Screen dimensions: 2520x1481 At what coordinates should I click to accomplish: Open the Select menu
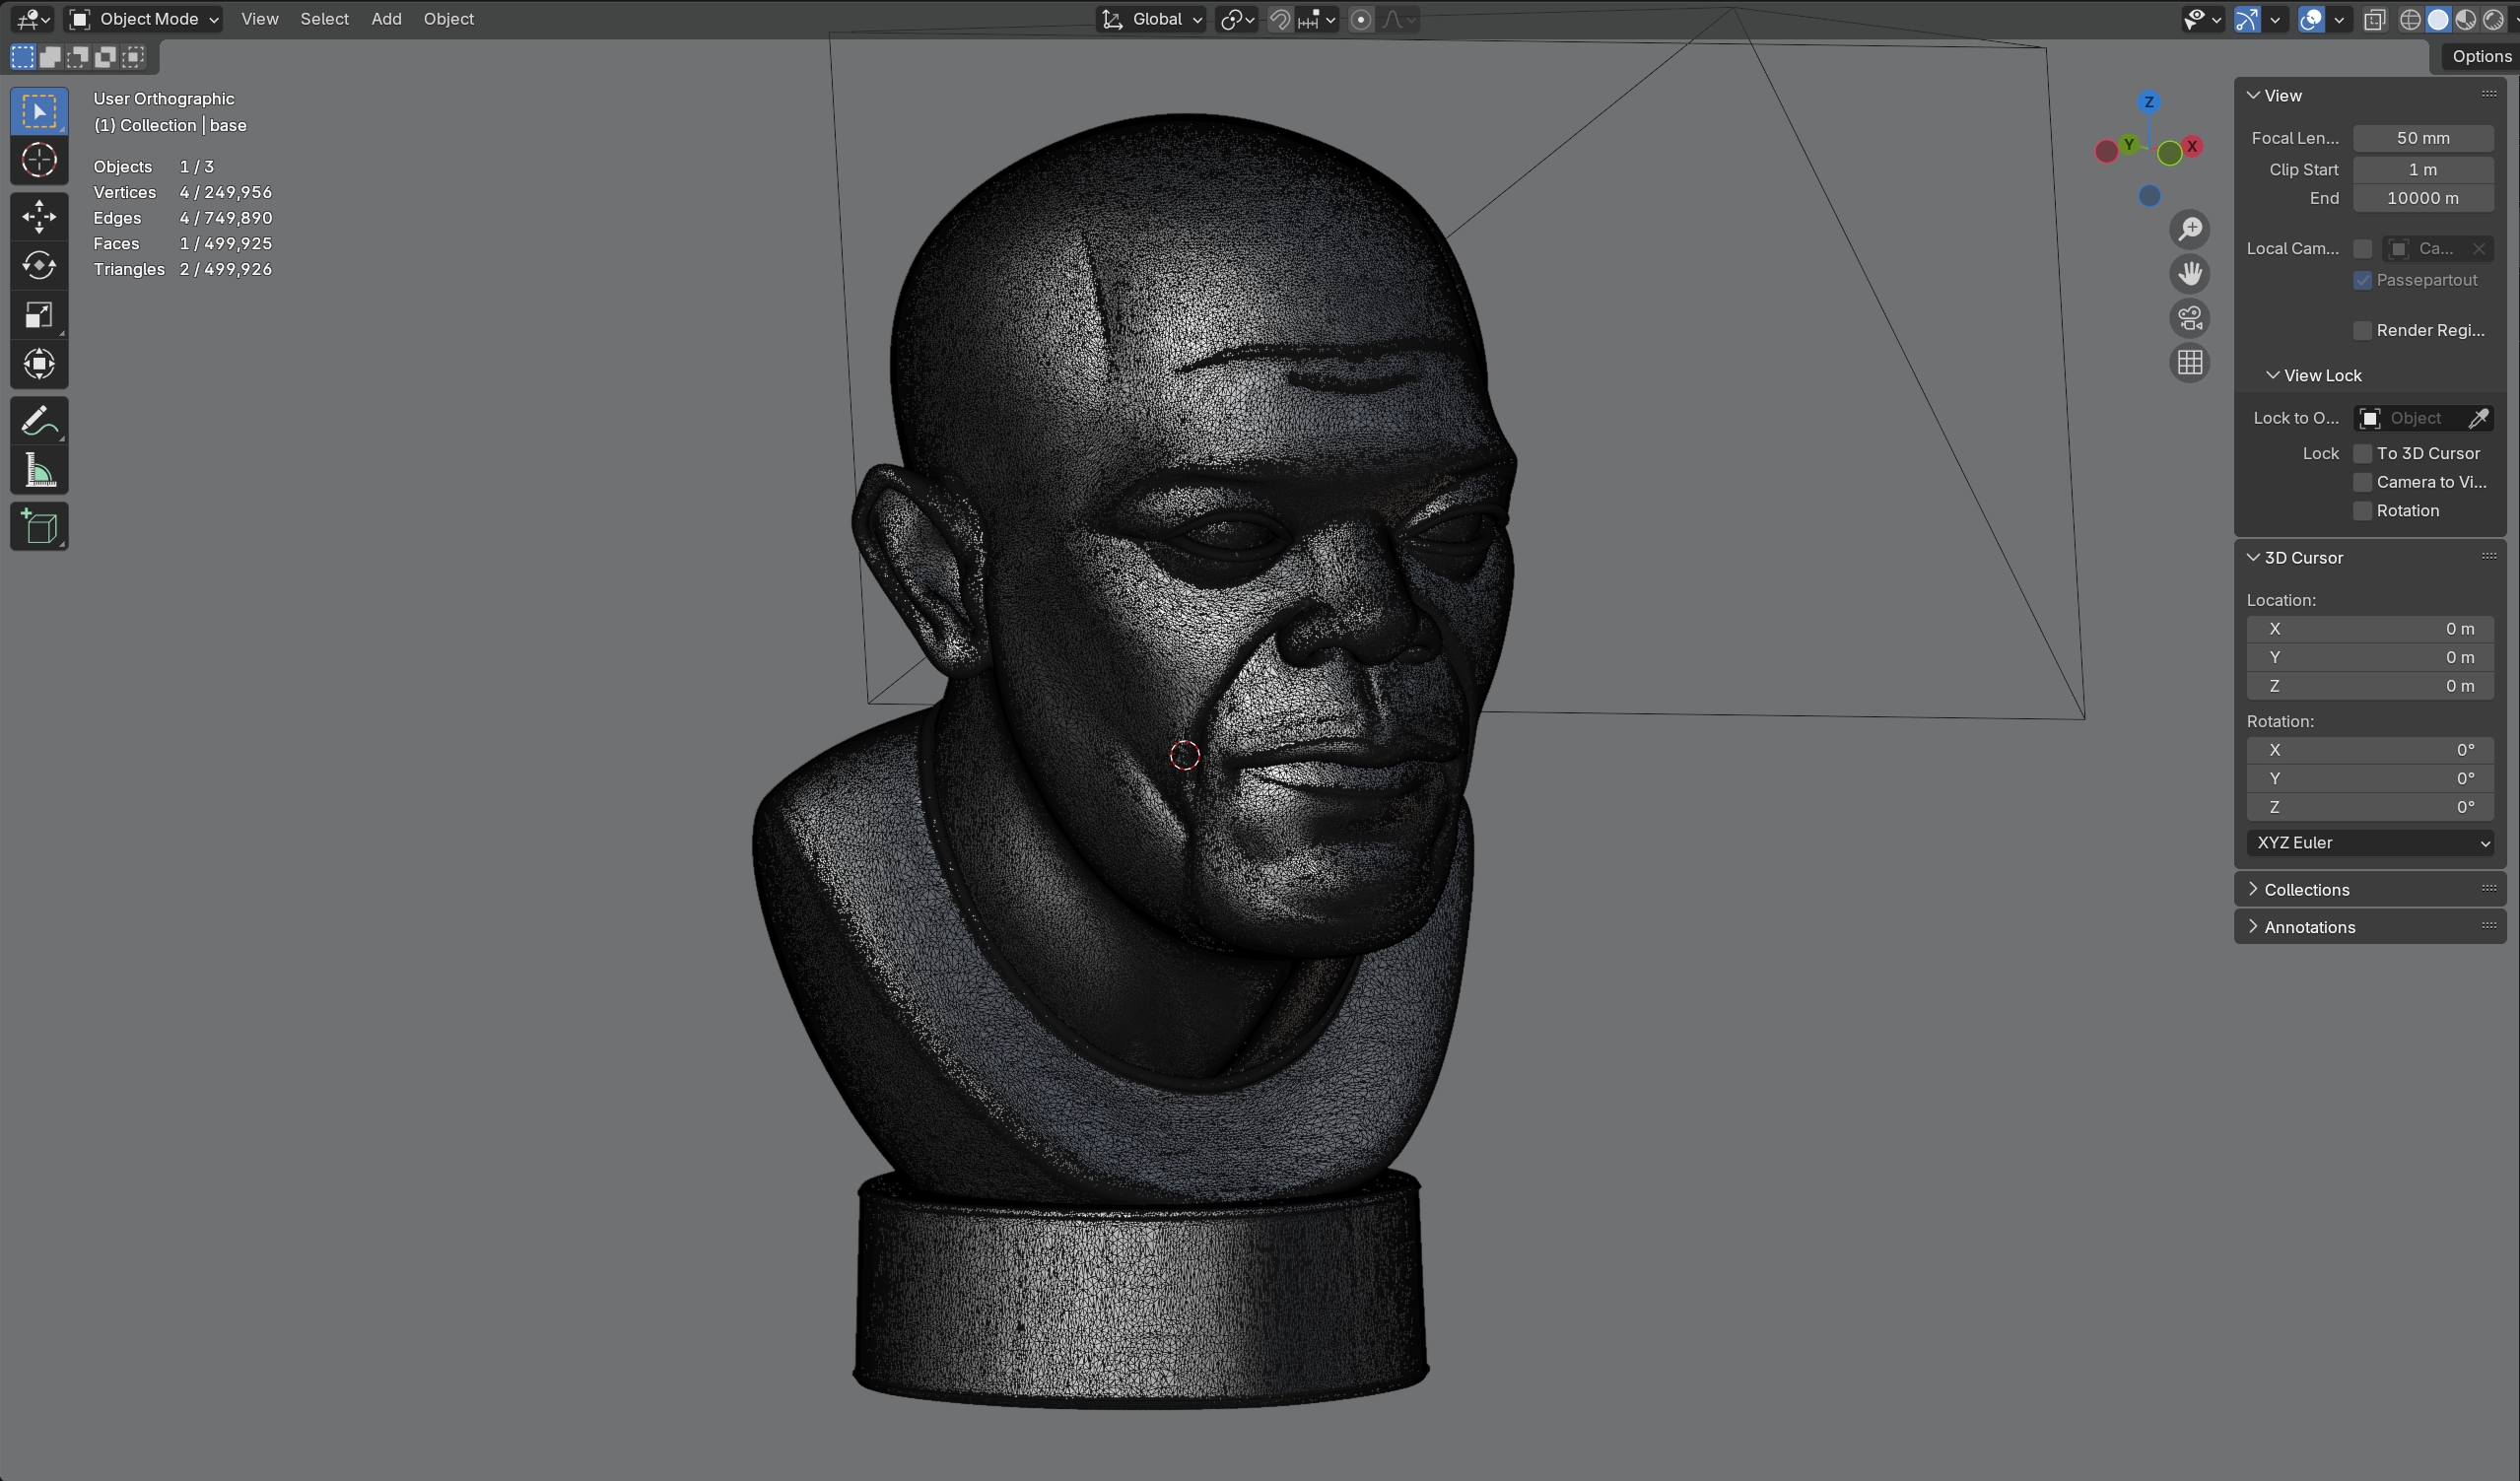(324, 19)
